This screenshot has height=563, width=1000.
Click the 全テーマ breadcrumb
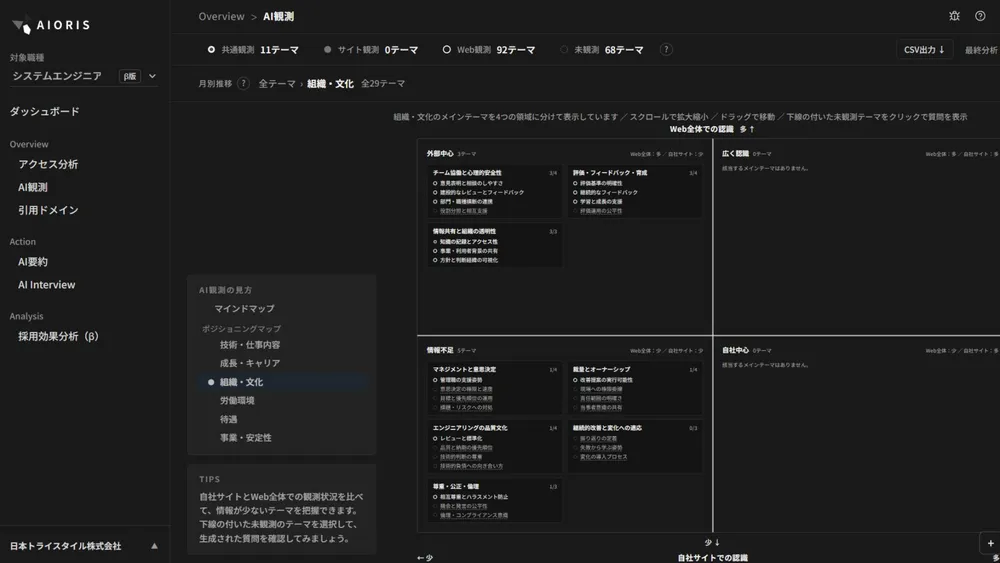coord(277,84)
